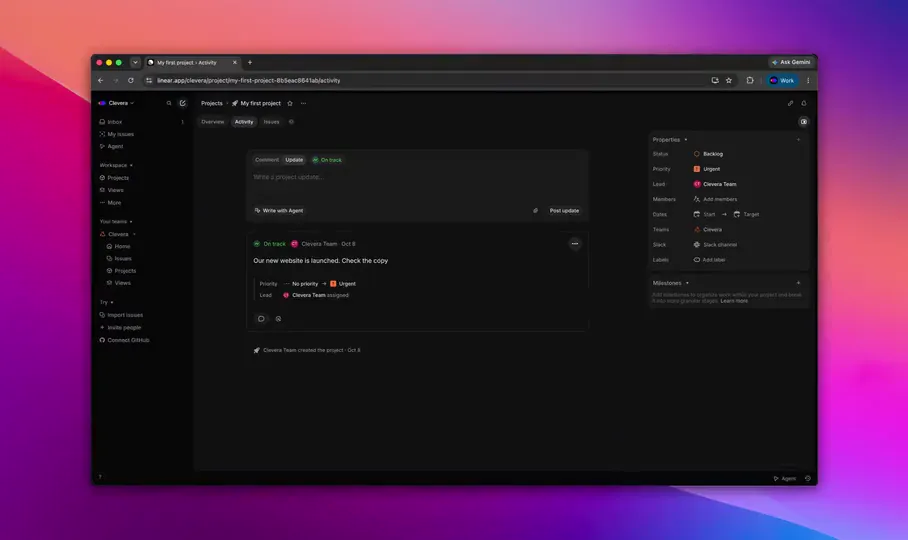Open Ask Gemini in Chrome
This screenshot has width=908, height=540.
coord(791,62)
